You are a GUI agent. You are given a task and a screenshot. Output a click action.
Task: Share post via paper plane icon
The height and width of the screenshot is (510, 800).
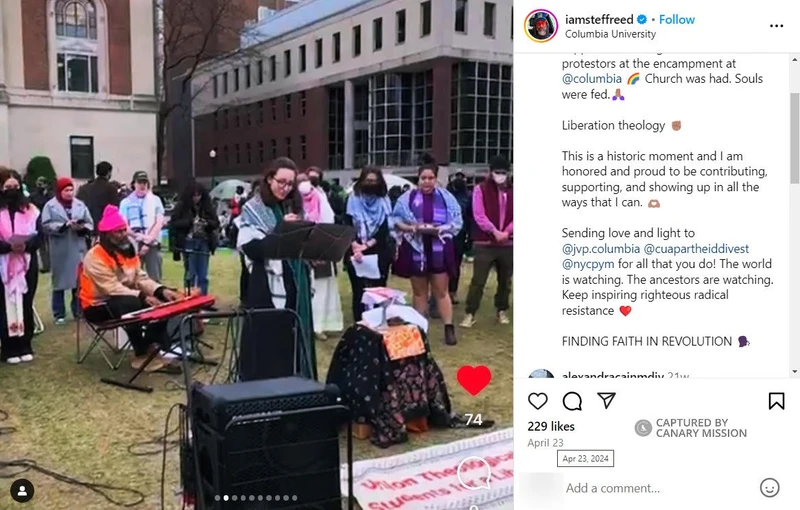[x=606, y=400]
